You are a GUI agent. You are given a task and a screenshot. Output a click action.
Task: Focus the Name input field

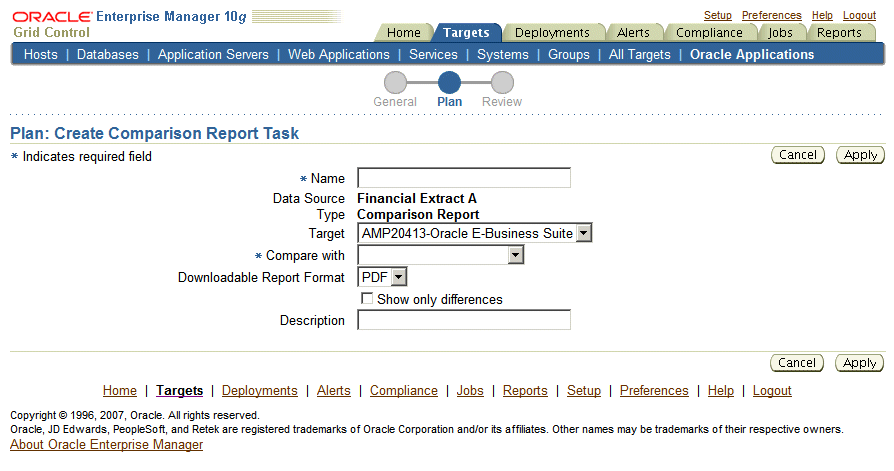(464, 178)
